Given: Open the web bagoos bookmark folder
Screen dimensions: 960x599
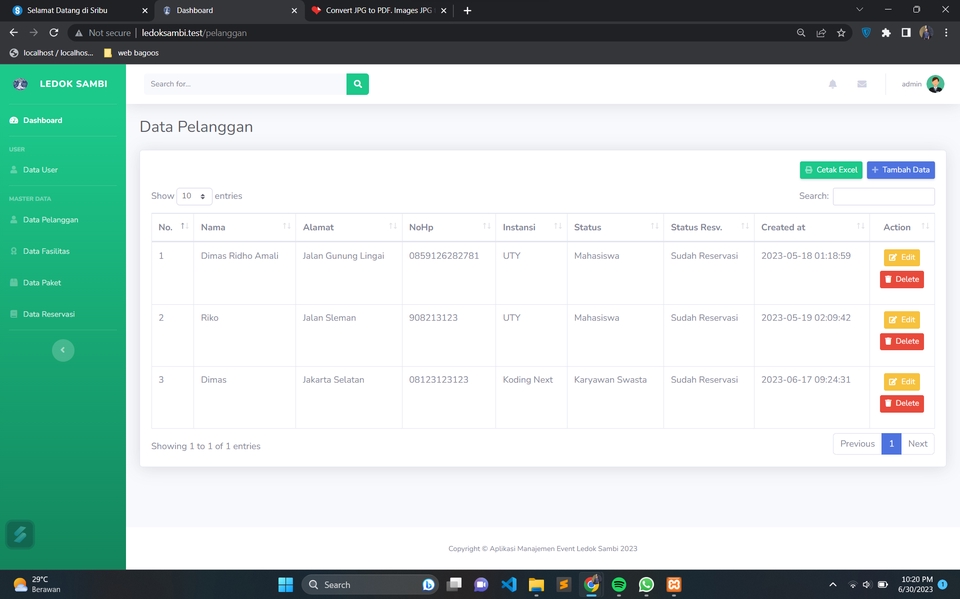Looking at the screenshot, I should tap(131, 53).
